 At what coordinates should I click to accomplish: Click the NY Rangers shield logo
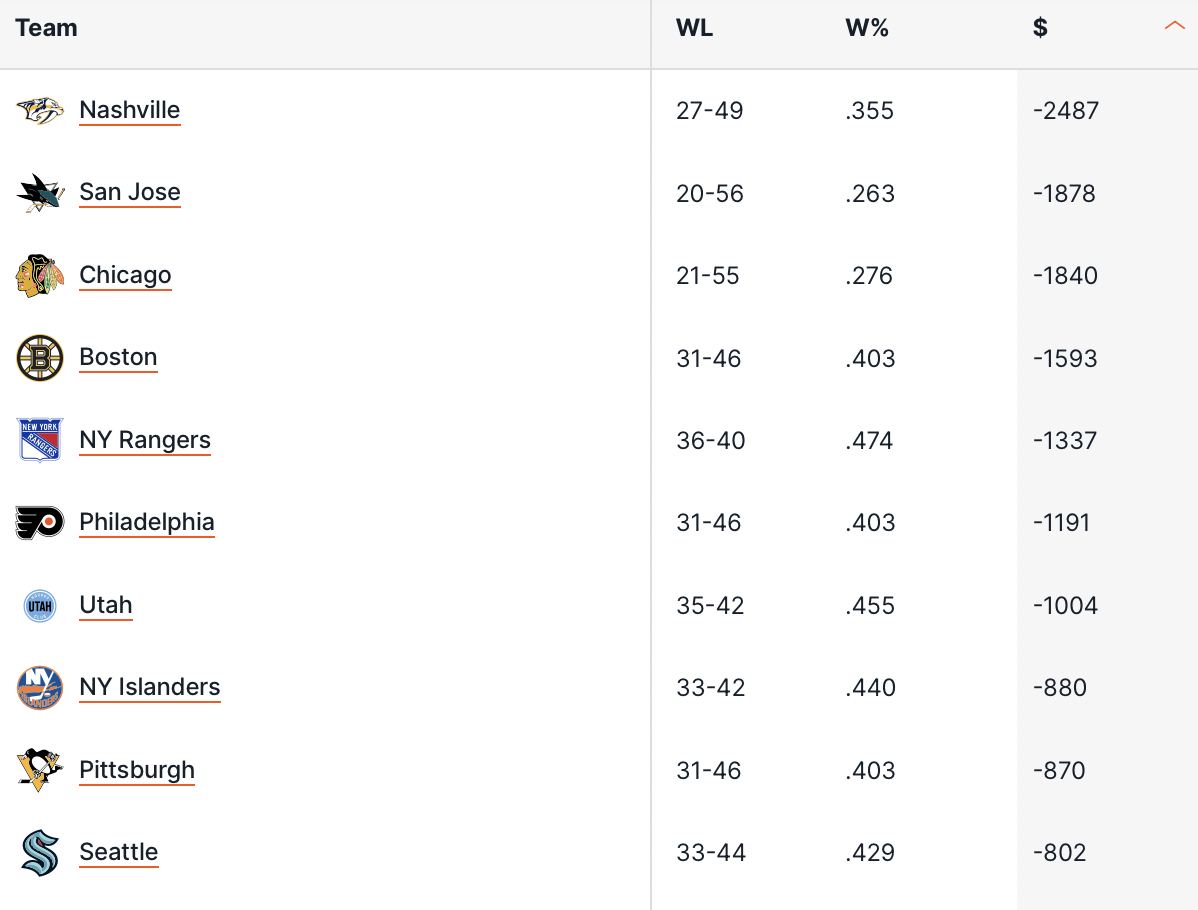pos(40,440)
